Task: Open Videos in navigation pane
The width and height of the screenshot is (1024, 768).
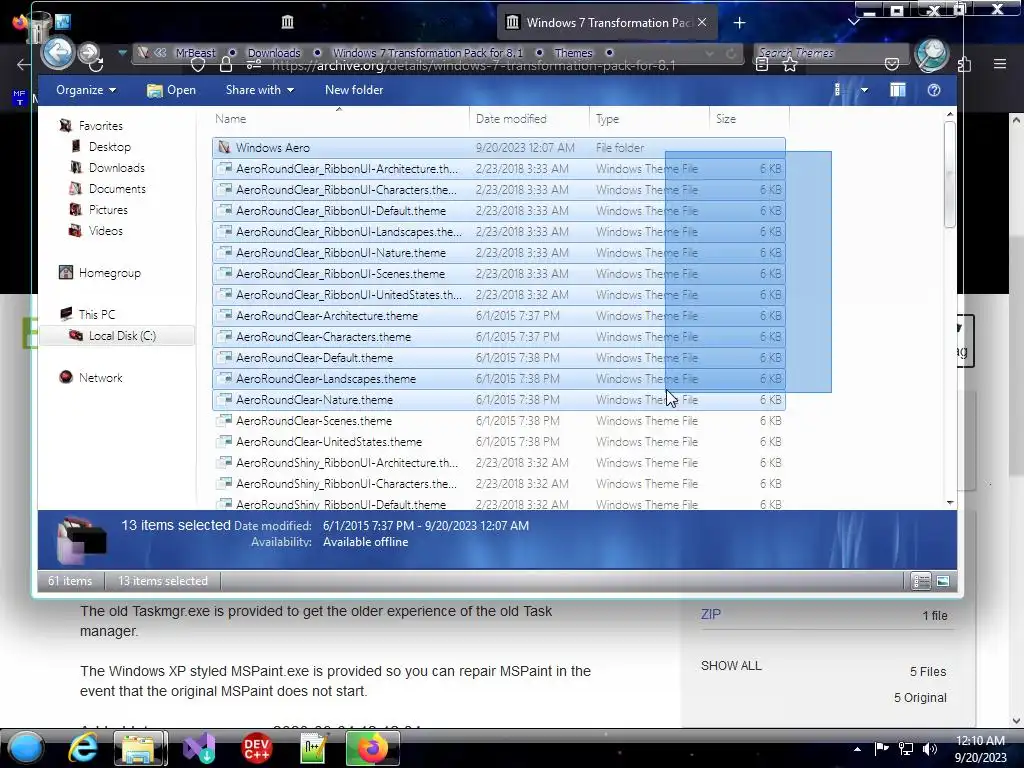Action: pos(105,231)
